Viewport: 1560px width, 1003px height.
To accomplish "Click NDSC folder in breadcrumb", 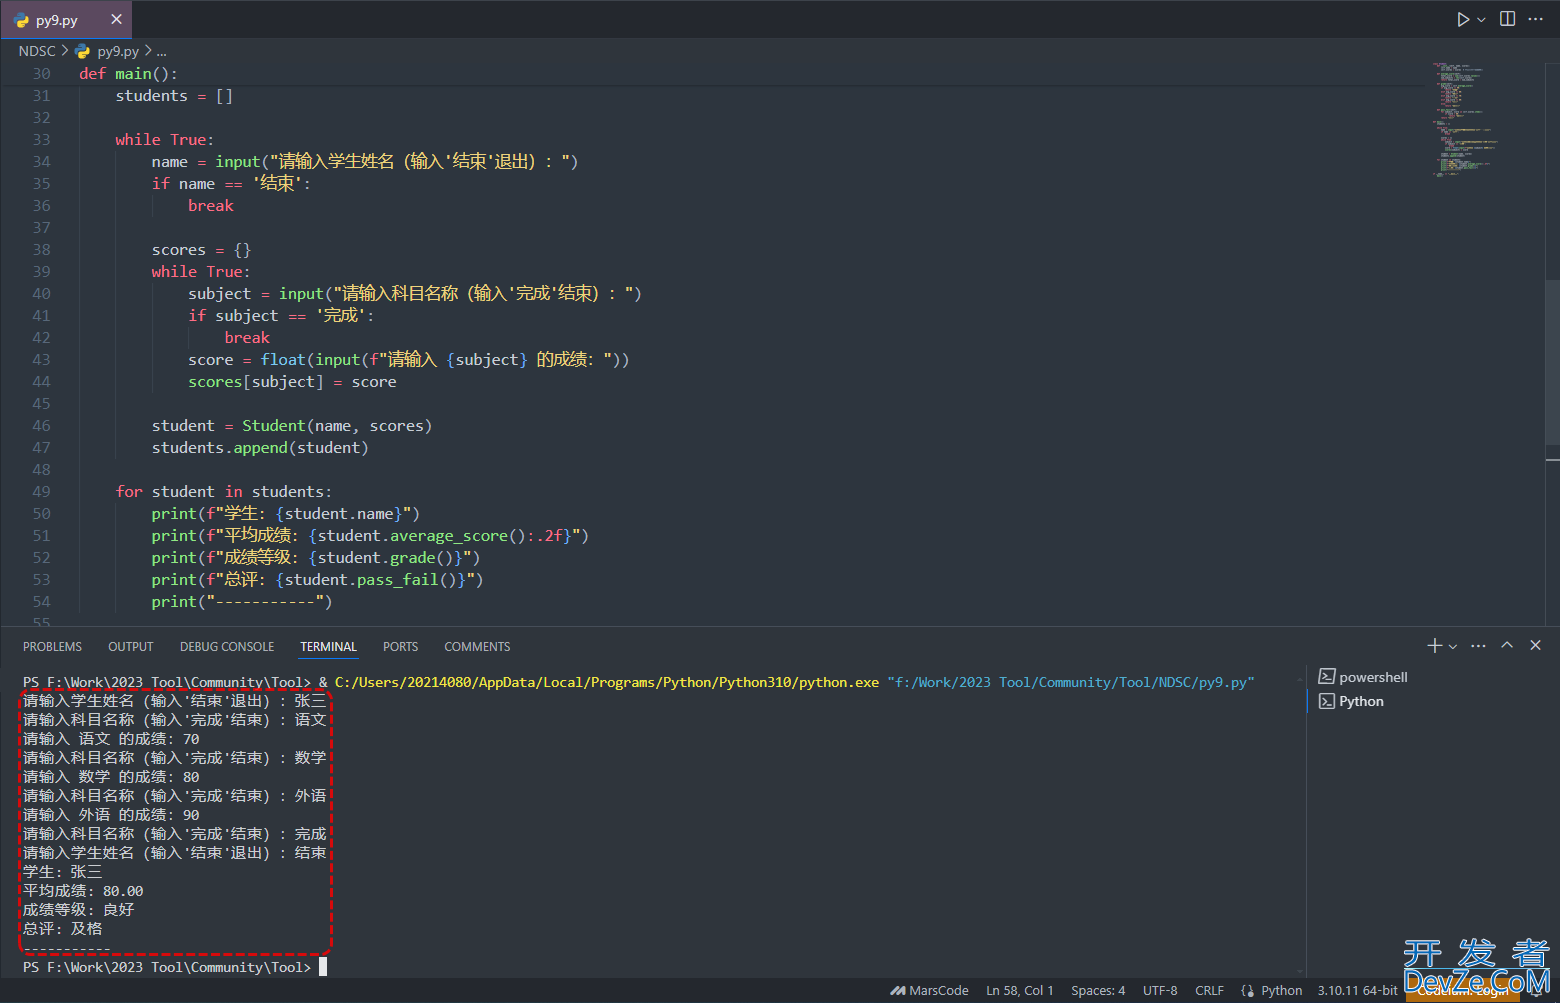I will pyautogui.click(x=37, y=51).
